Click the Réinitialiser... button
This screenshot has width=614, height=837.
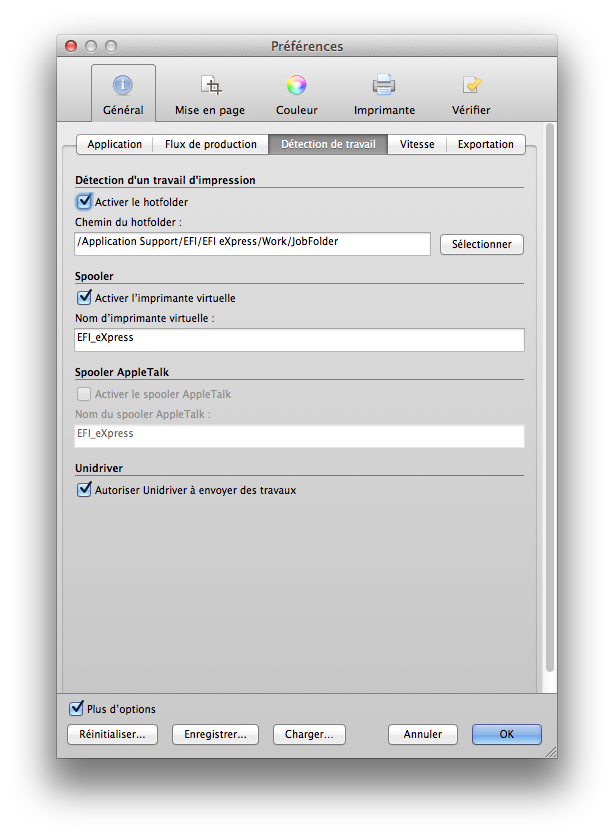(x=112, y=735)
